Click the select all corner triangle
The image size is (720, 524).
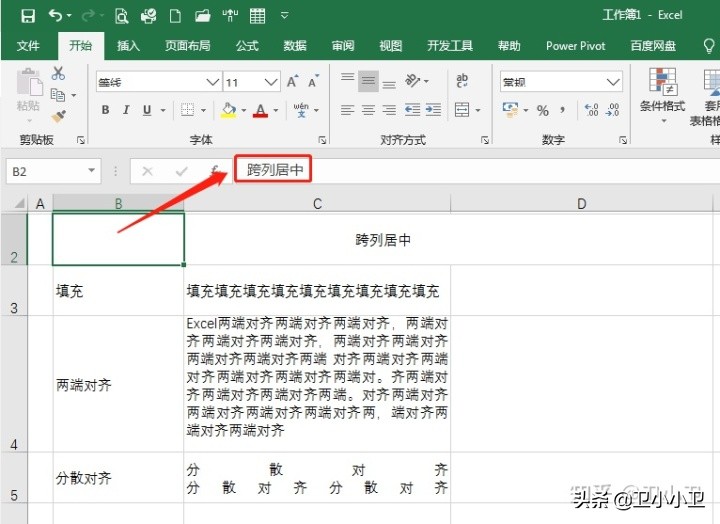[18, 203]
